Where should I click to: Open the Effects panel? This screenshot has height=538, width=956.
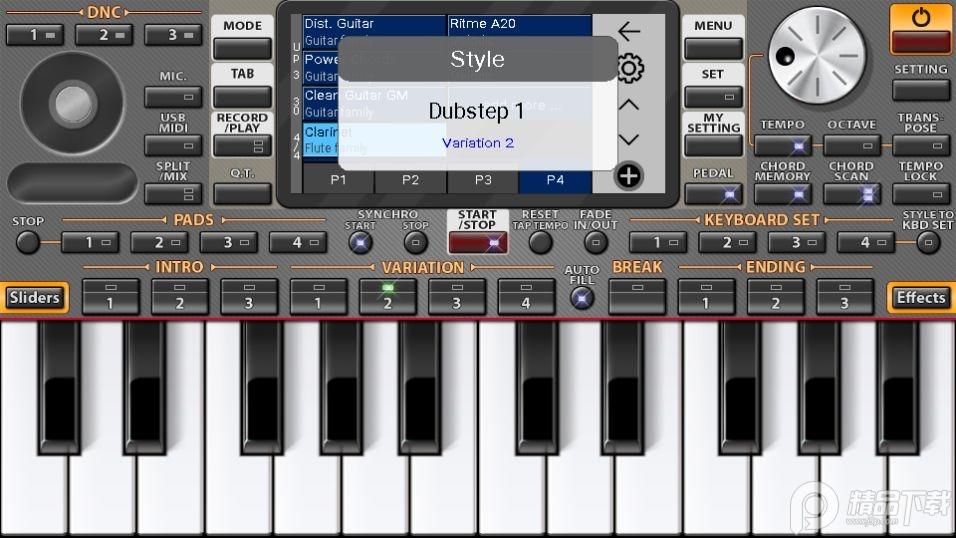(x=920, y=297)
